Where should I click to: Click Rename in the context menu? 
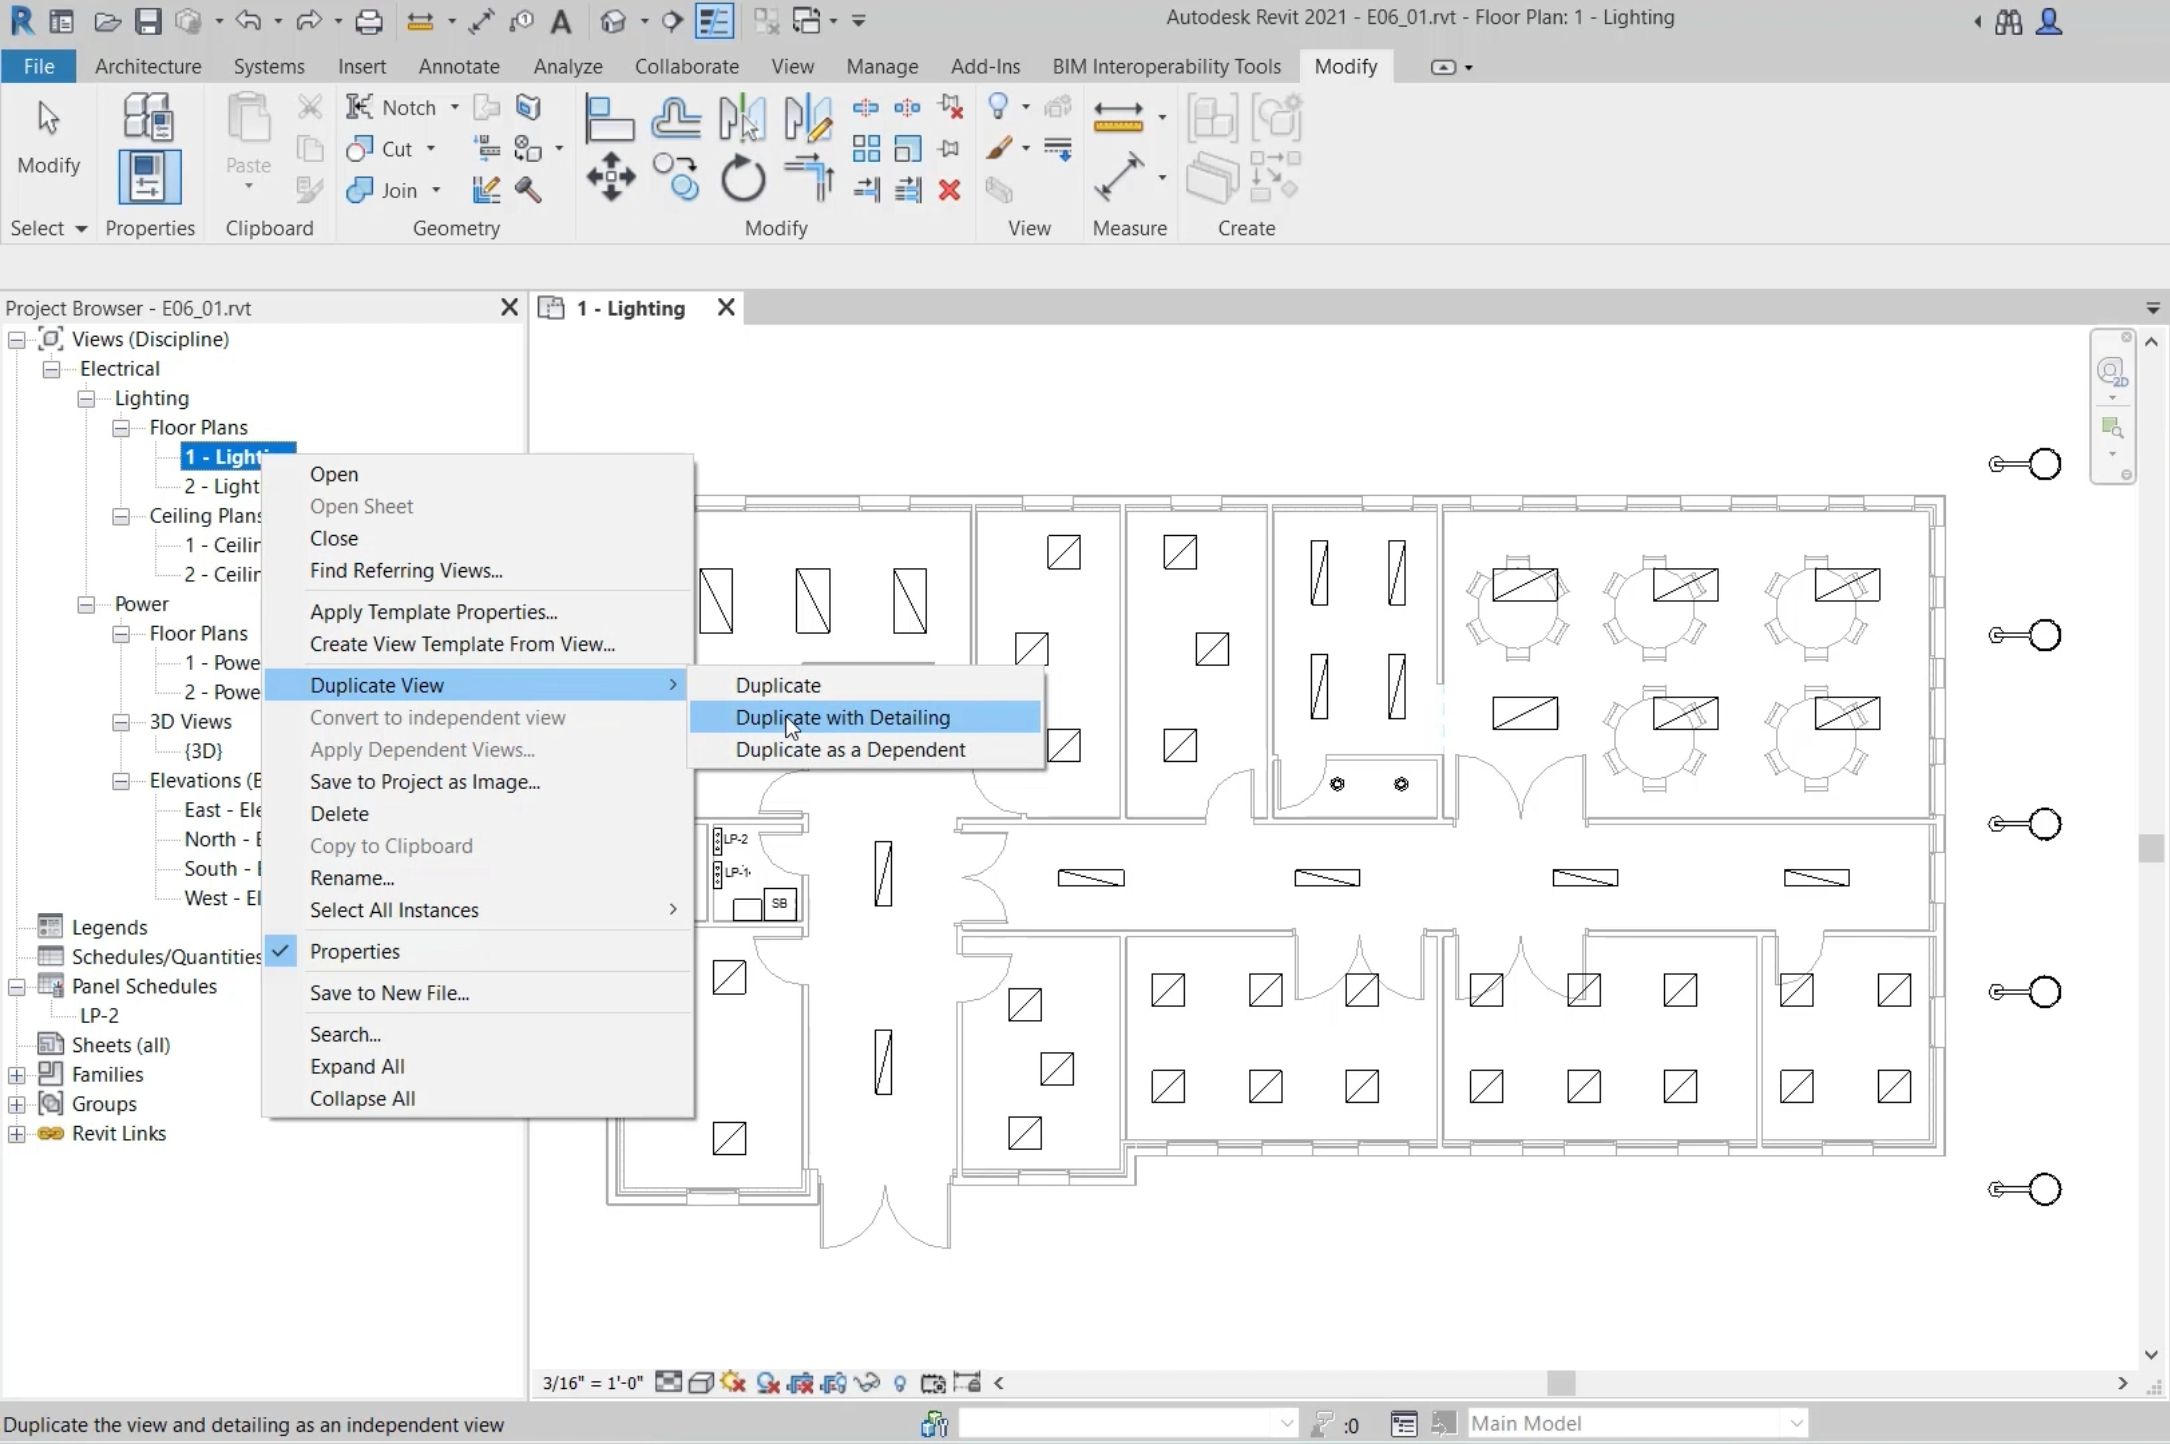(x=350, y=877)
